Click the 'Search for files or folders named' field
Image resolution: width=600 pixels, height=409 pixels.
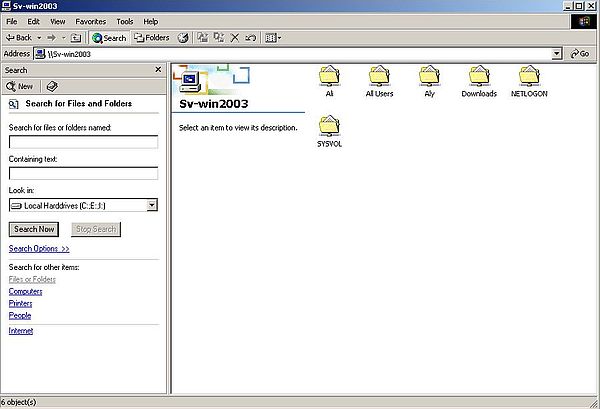click(83, 142)
